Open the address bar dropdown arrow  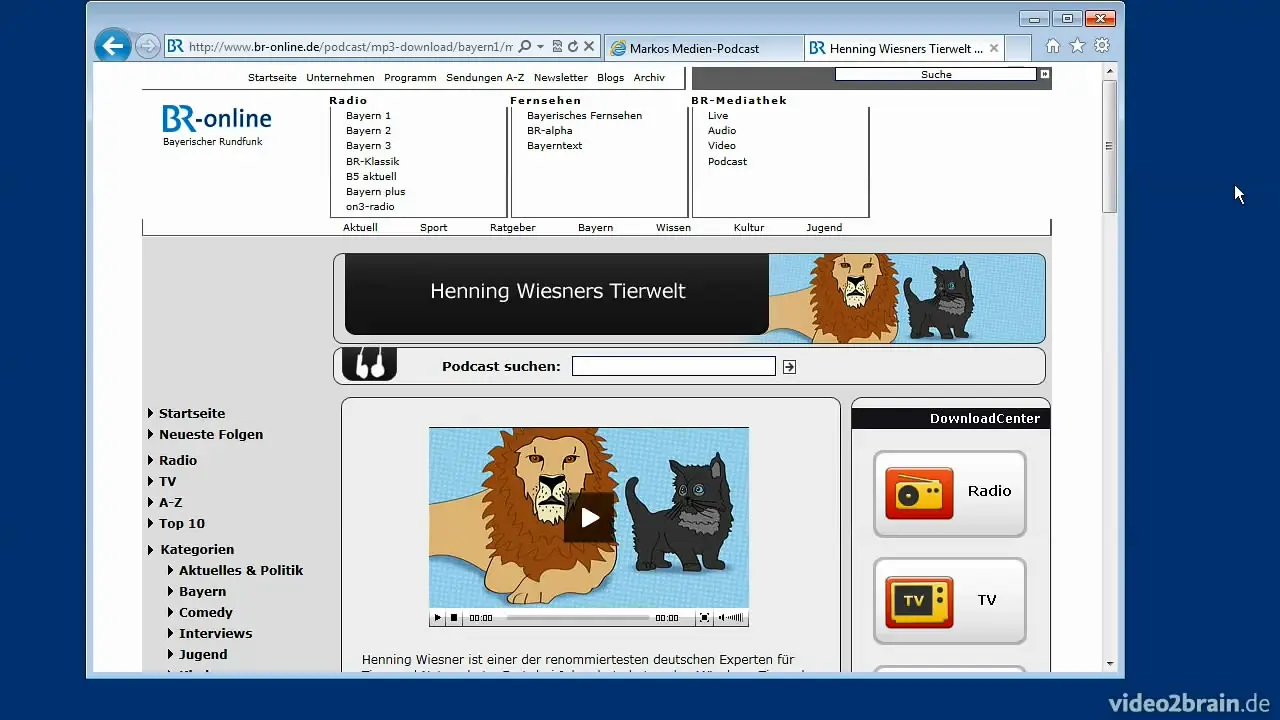tap(540, 47)
